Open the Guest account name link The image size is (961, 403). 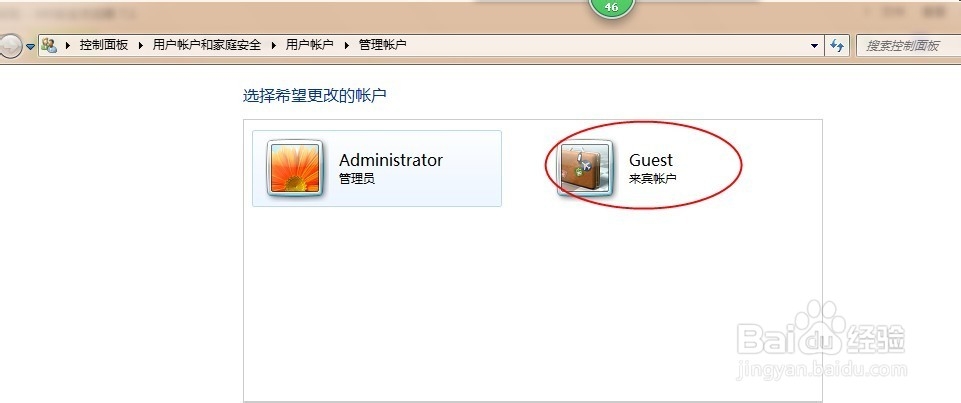[651, 160]
